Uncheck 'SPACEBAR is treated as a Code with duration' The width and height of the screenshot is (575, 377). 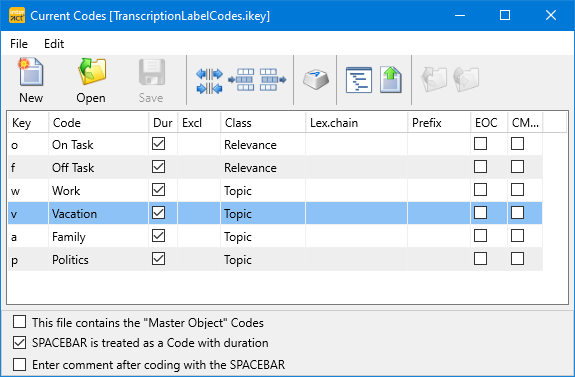pyautogui.click(x=19, y=343)
